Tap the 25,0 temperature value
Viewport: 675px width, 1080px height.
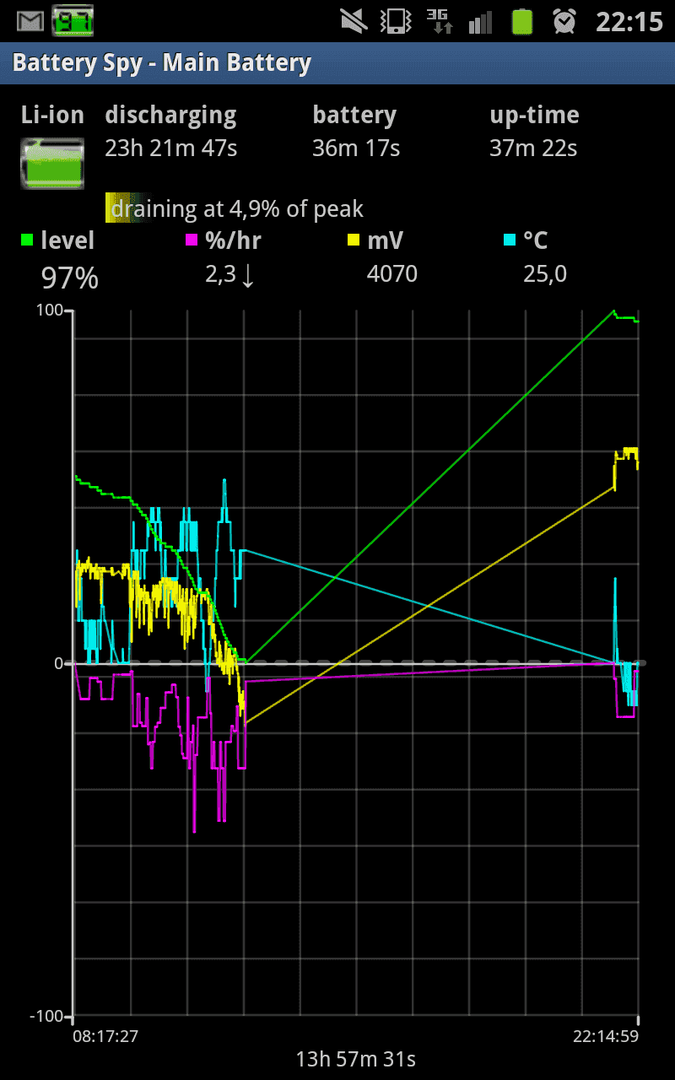click(x=545, y=275)
